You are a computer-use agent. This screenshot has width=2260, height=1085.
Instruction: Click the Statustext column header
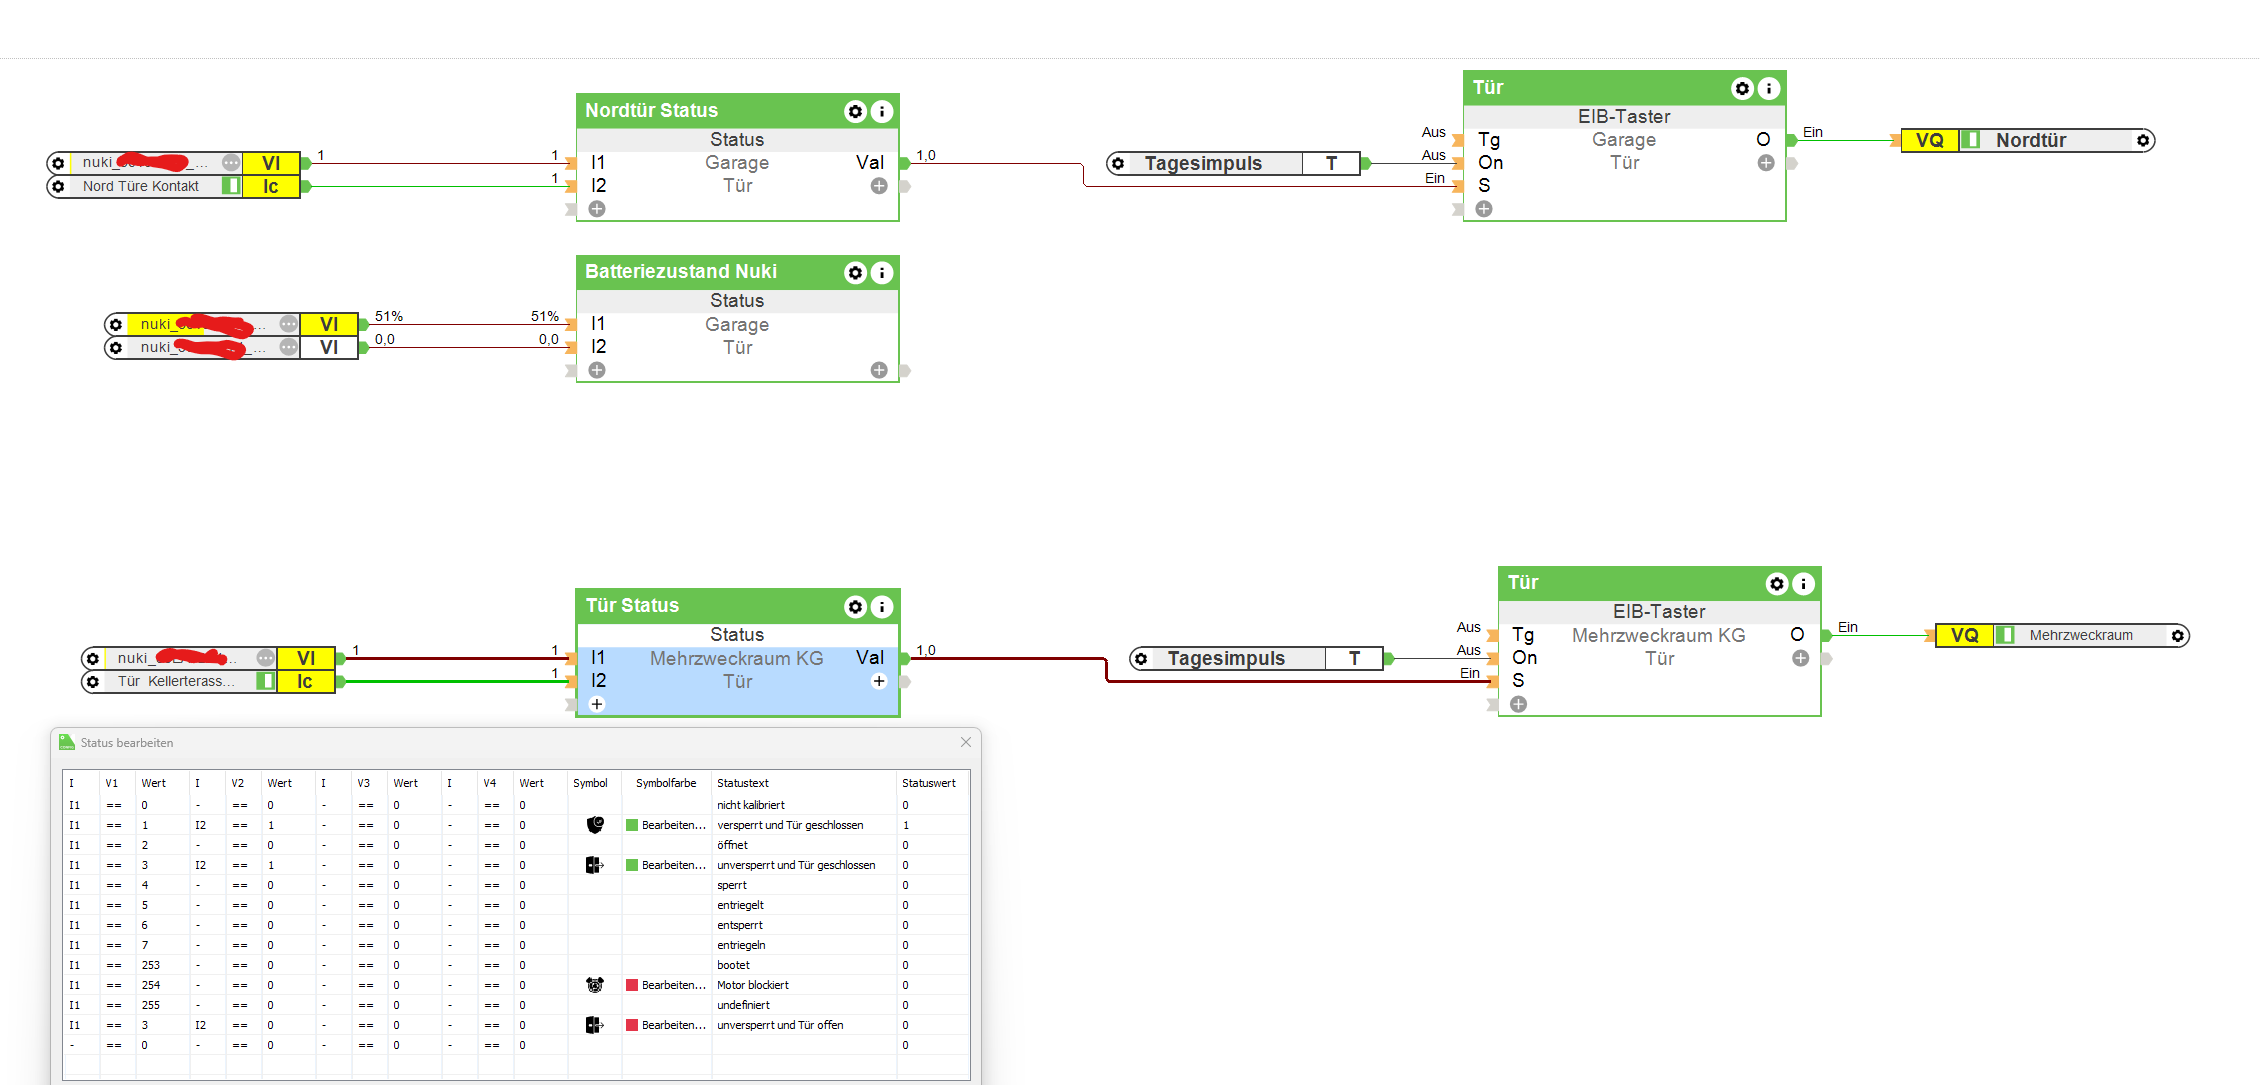(743, 783)
